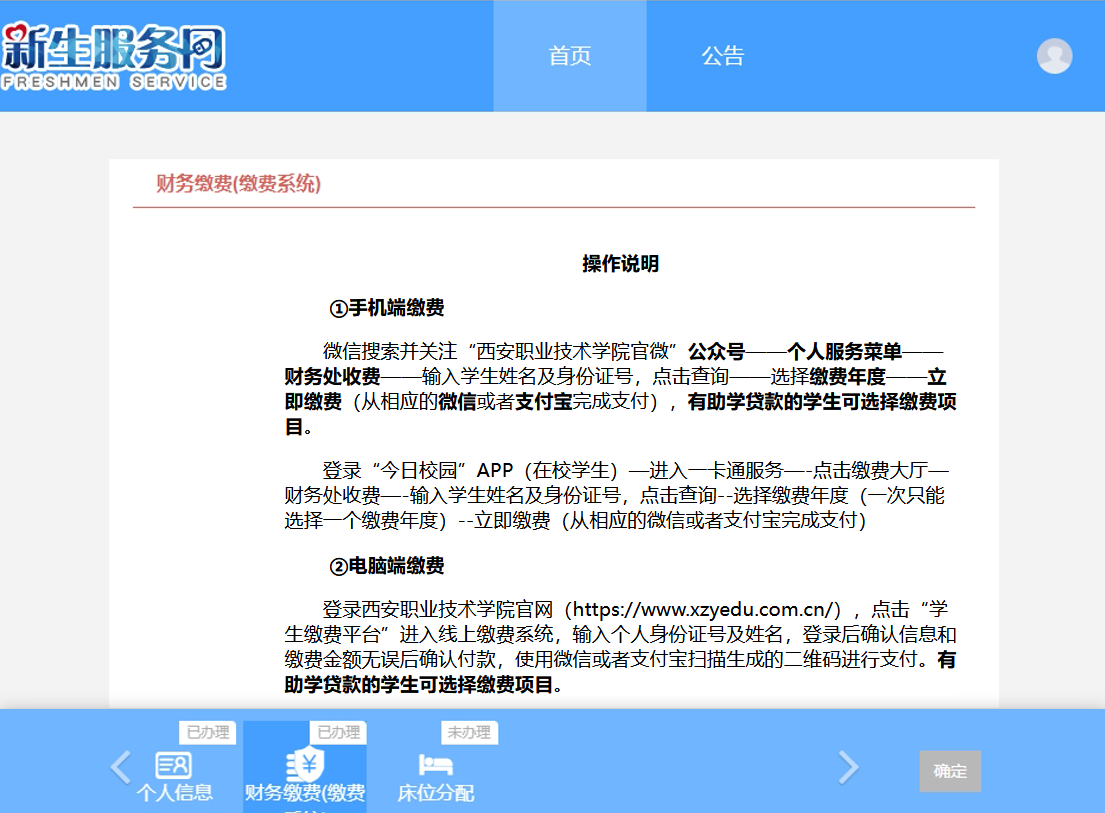Open the 床位分配 bed icon

(x=435, y=765)
